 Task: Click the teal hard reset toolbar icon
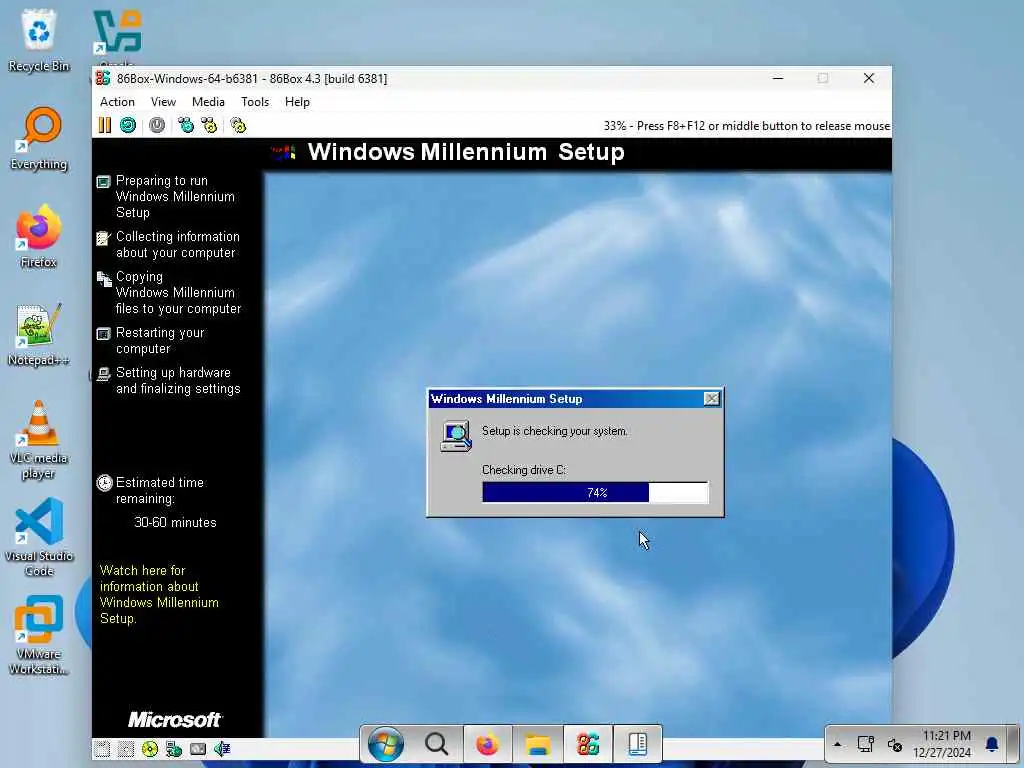pyautogui.click(x=128, y=125)
